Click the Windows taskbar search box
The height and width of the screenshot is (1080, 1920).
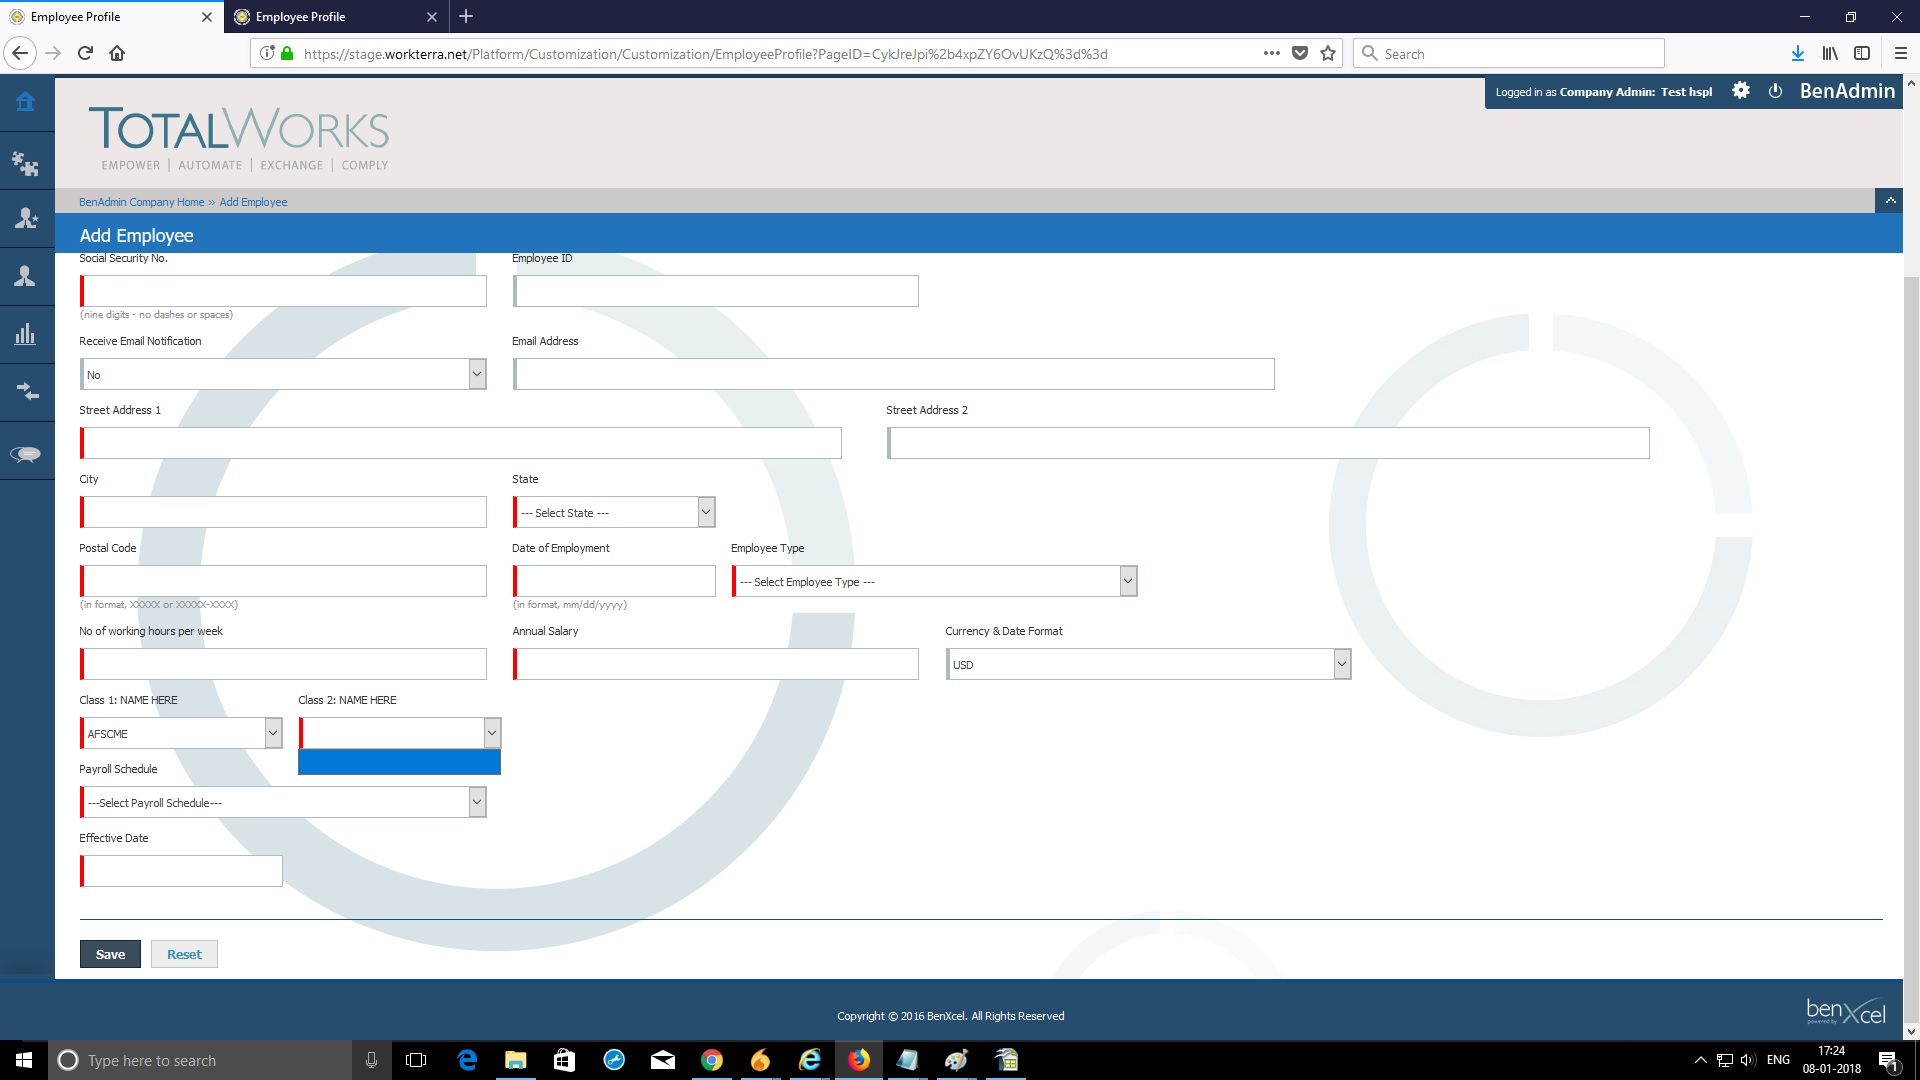[x=200, y=1060]
